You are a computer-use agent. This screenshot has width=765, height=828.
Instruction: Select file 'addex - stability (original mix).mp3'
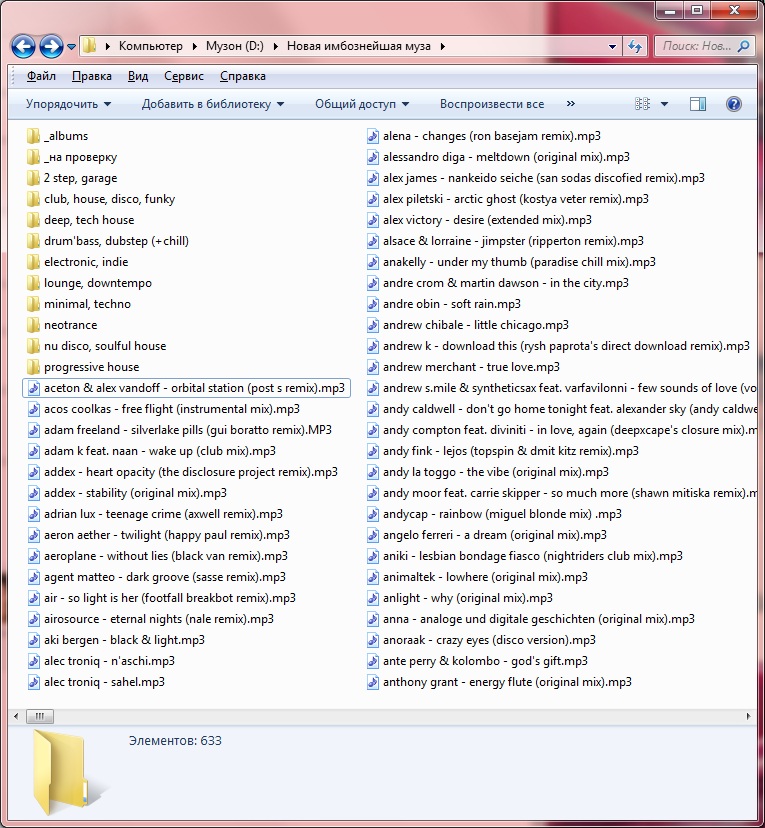[135, 493]
